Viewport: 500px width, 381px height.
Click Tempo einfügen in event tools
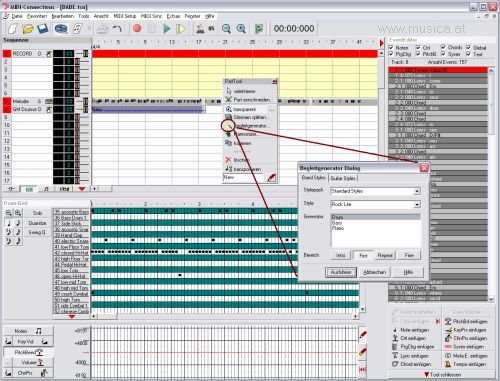466,364
